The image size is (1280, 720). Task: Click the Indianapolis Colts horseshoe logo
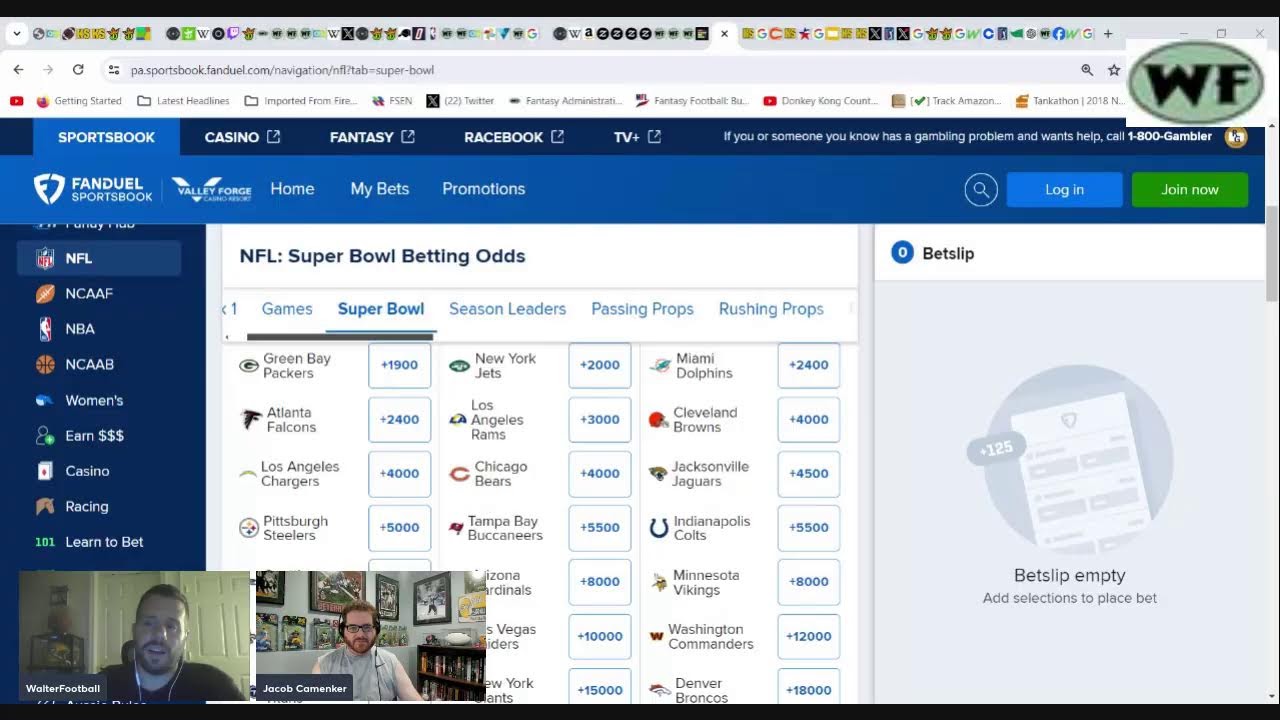click(x=659, y=528)
